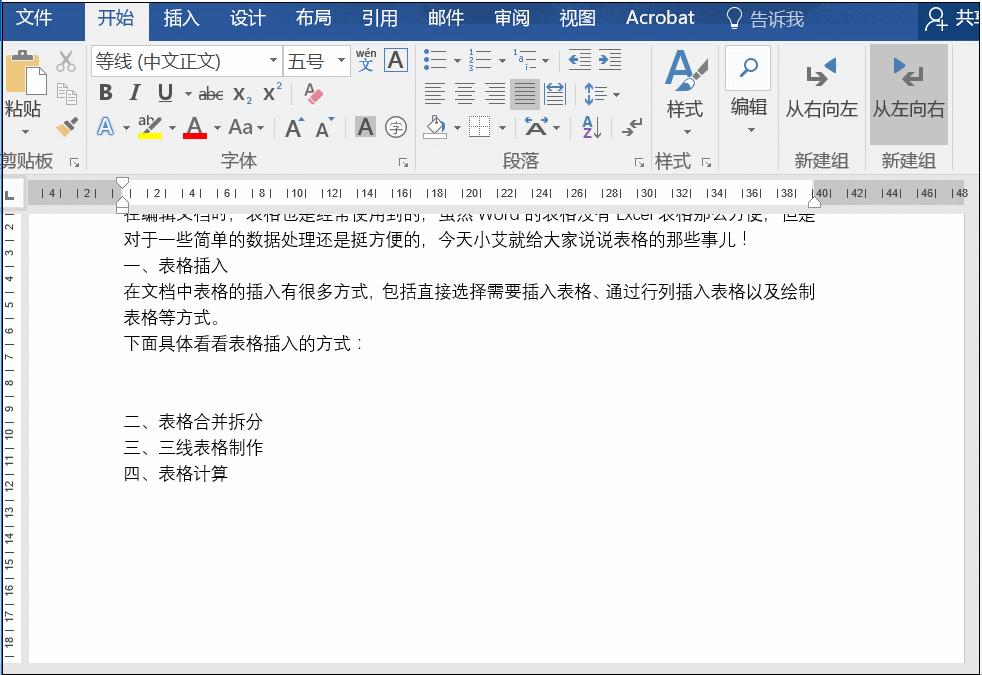Apply bold formatting with the B icon
982x675 pixels.
(105, 92)
